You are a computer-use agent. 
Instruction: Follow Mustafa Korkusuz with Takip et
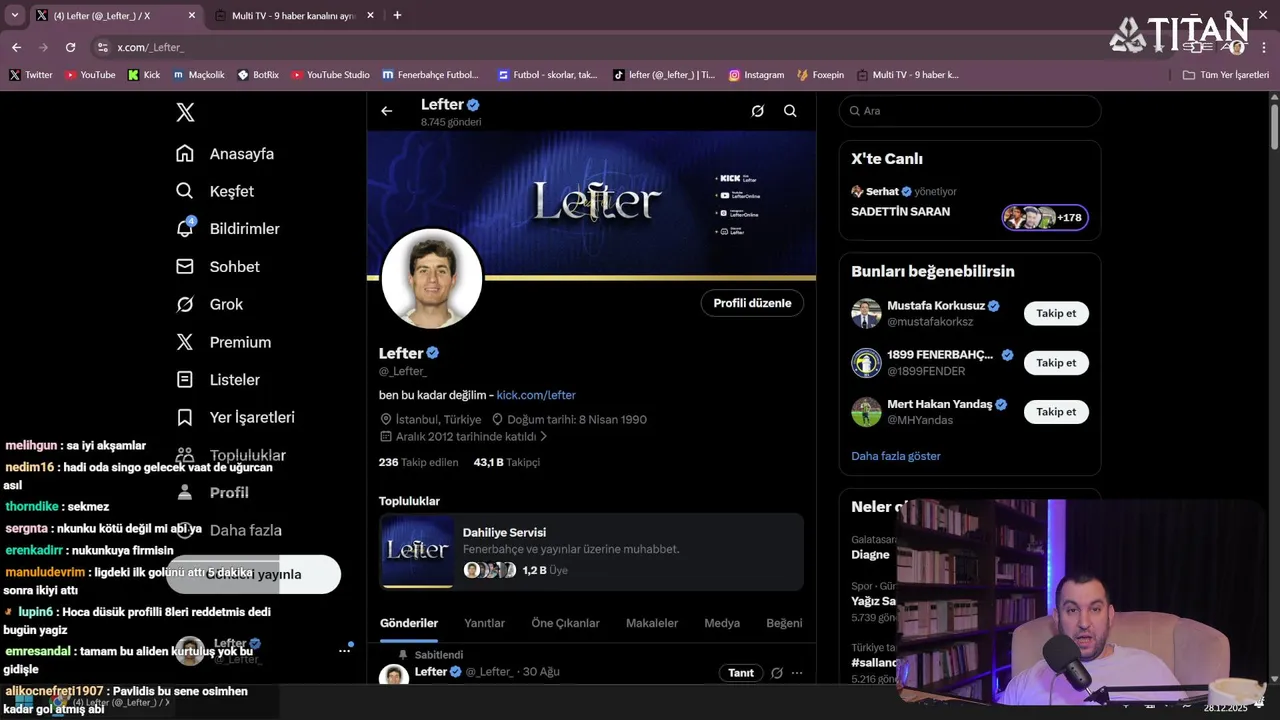(1056, 313)
